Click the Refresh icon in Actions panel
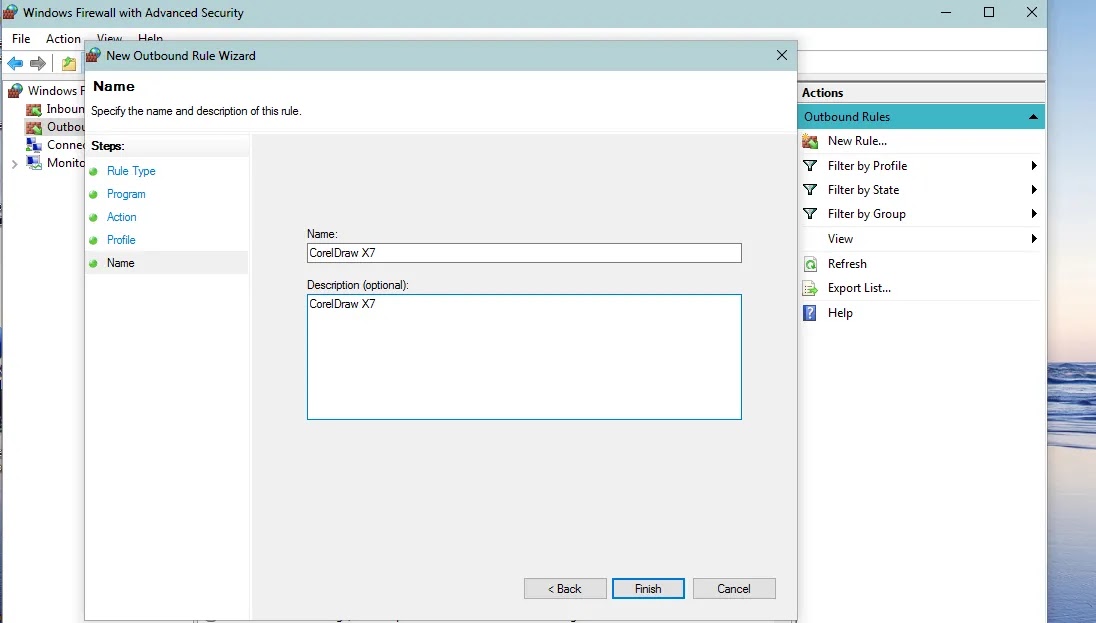Screen dimensions: 1096x623 click(x=809, y=263)
